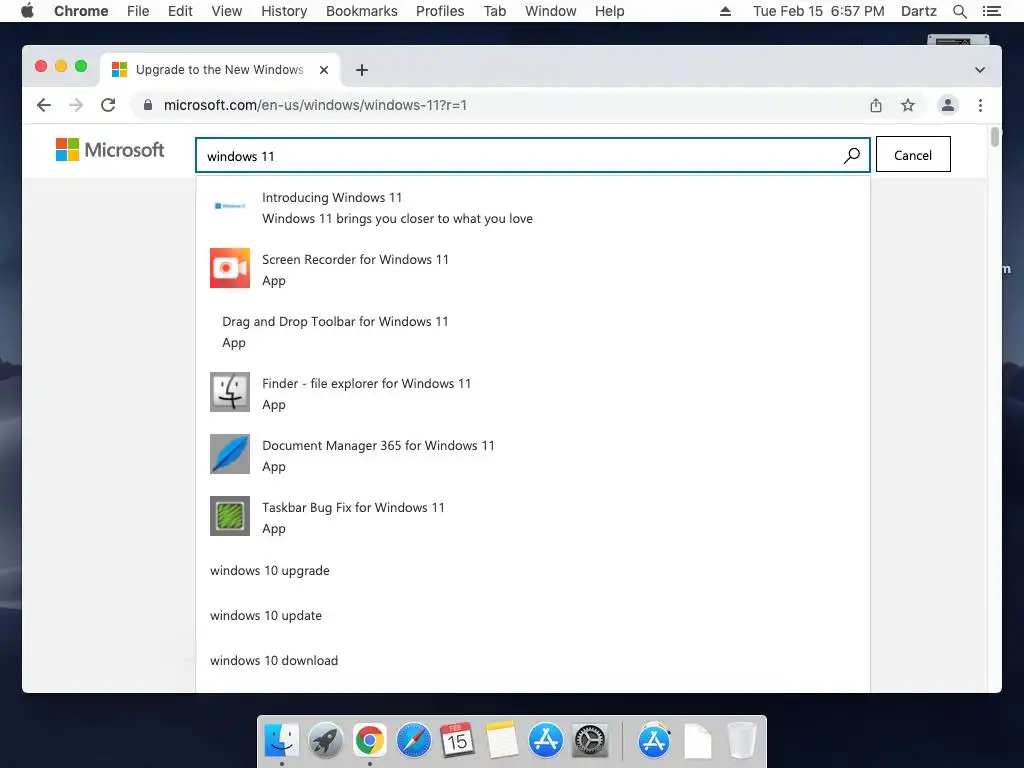This screenshot has width=1024, height=768.
Task: Open System Preferences from the Dock
Action: point(590,741)
